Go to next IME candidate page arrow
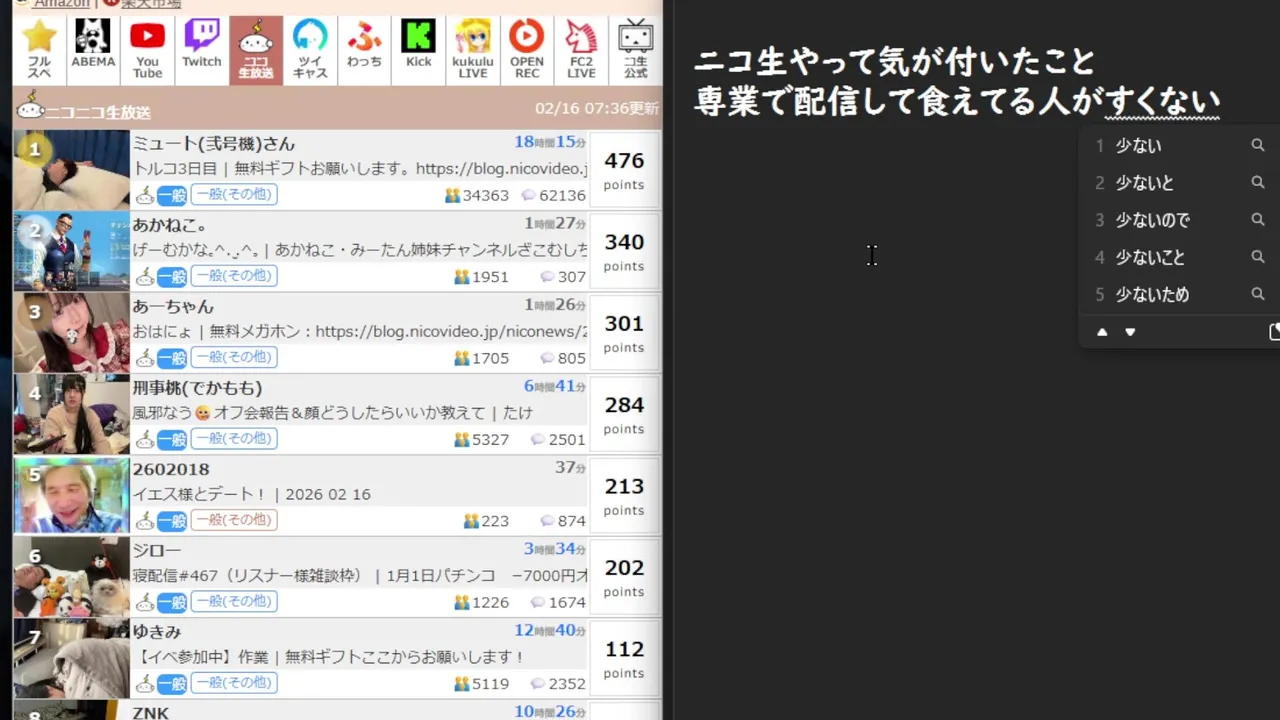This screenshot has width=1280, height=720. [1130, 332]
